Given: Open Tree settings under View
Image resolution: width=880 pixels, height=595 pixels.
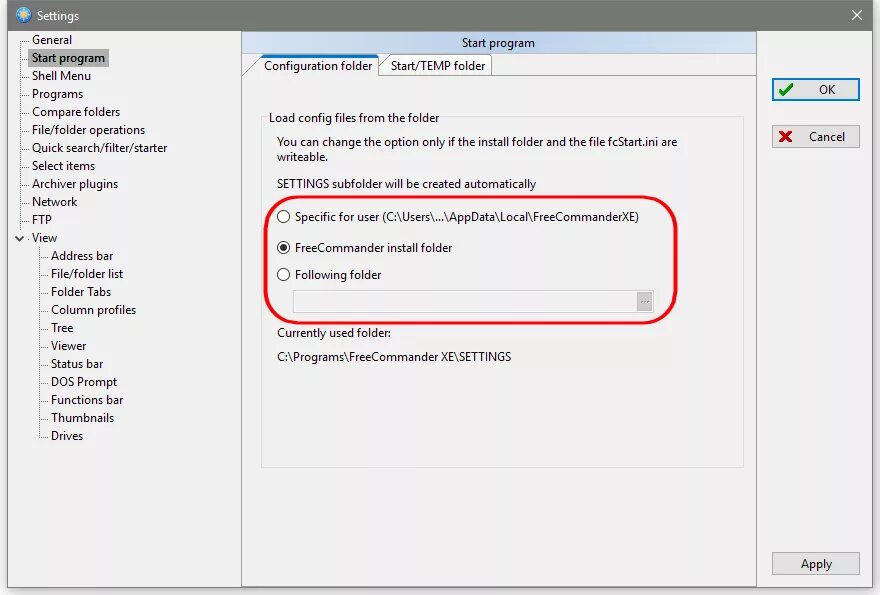Looking at the screenshot, I should [x=62, y=327].
